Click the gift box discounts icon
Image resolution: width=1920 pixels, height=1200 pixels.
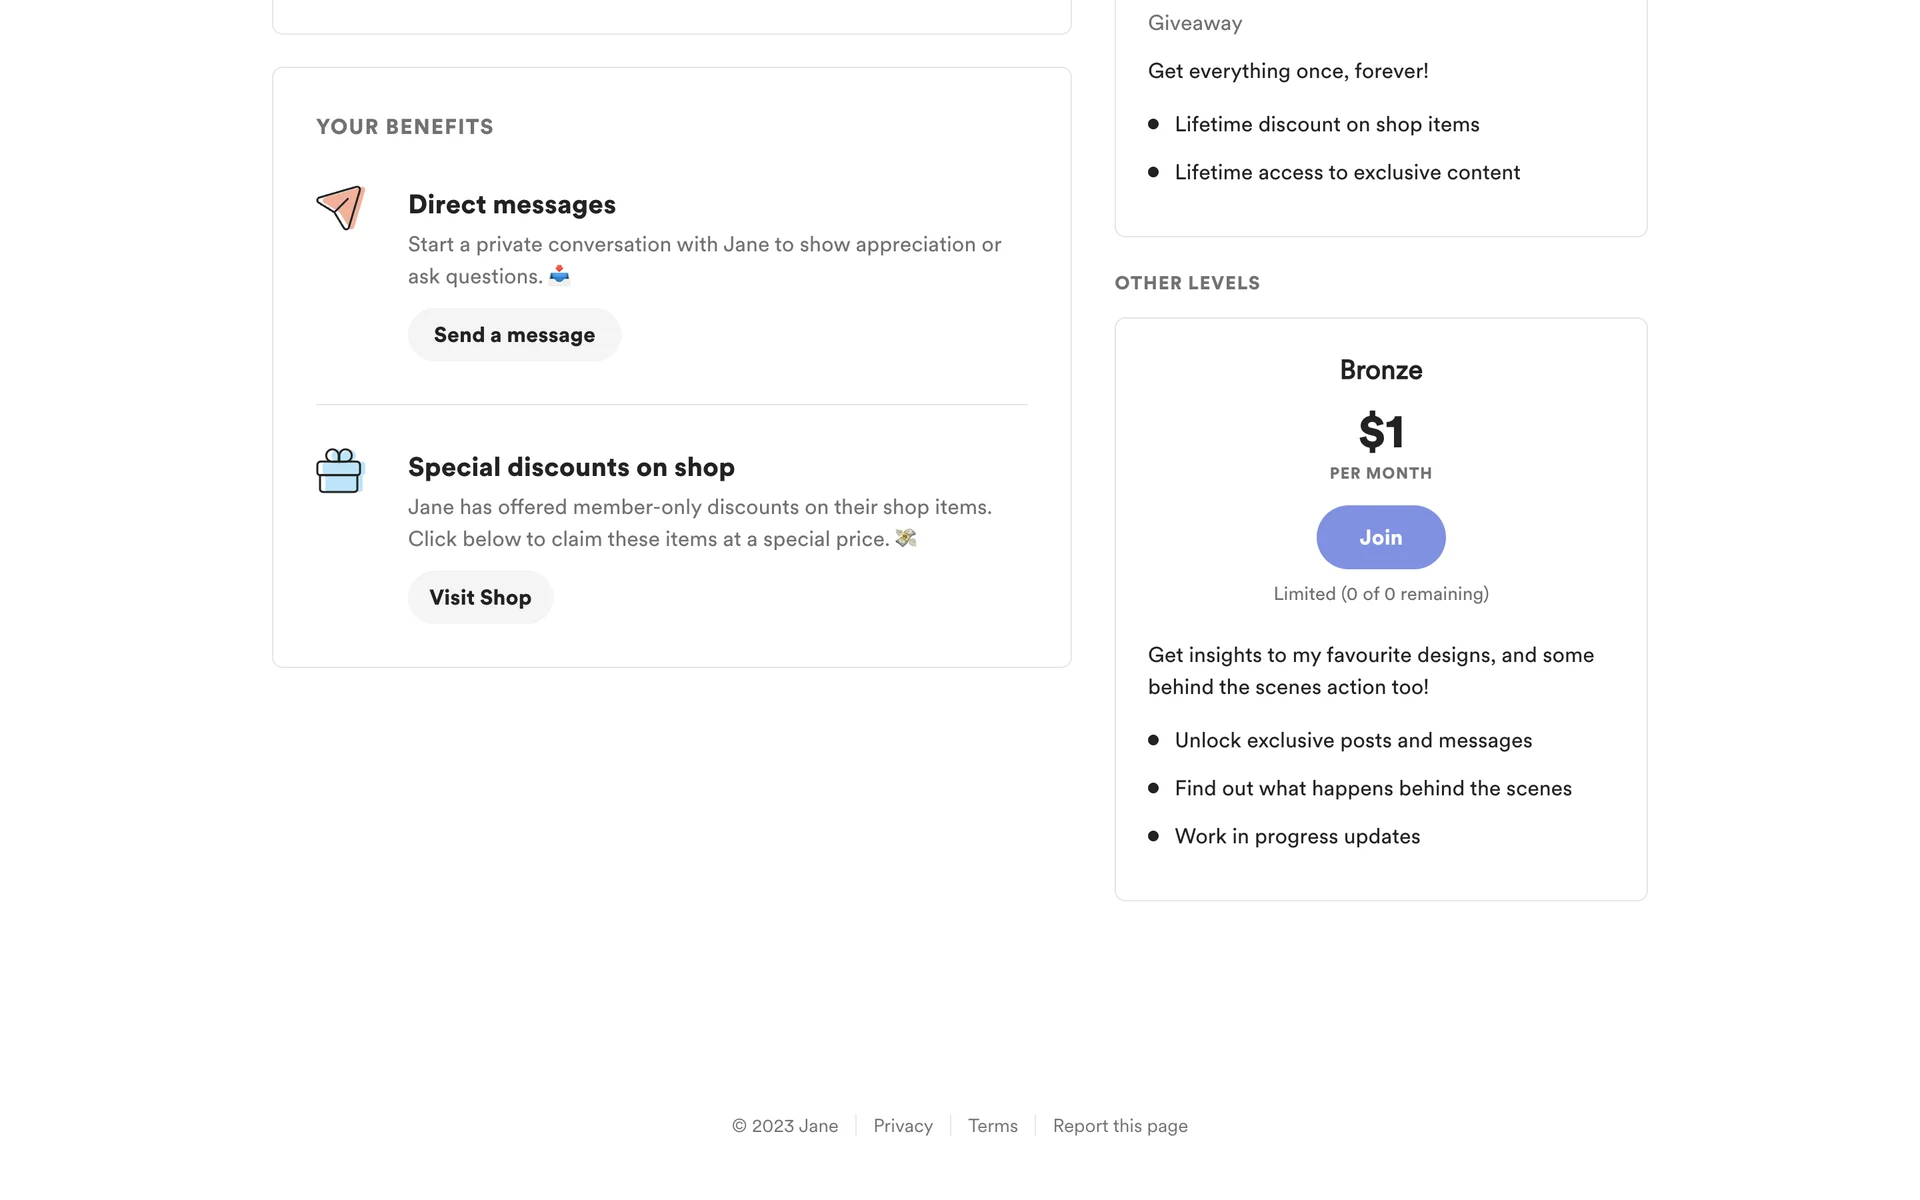(339, 471)
